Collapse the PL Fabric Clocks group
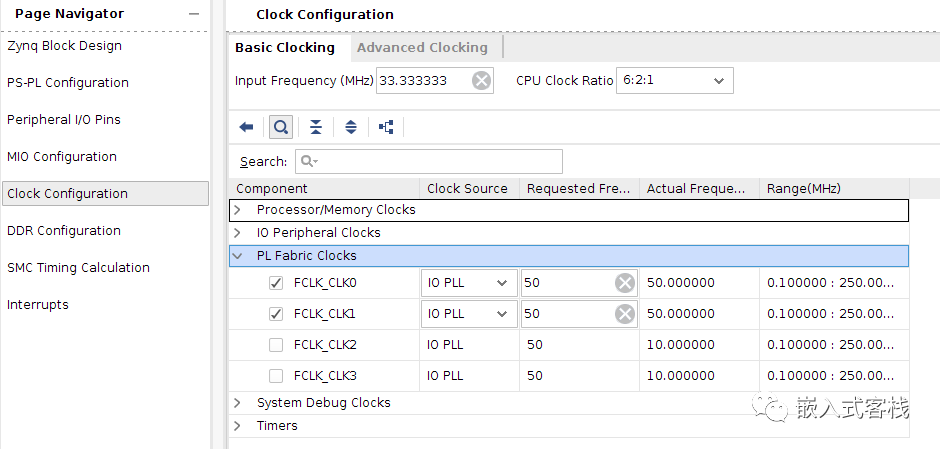This screenshot has width=940, height=449. (238, 256)
